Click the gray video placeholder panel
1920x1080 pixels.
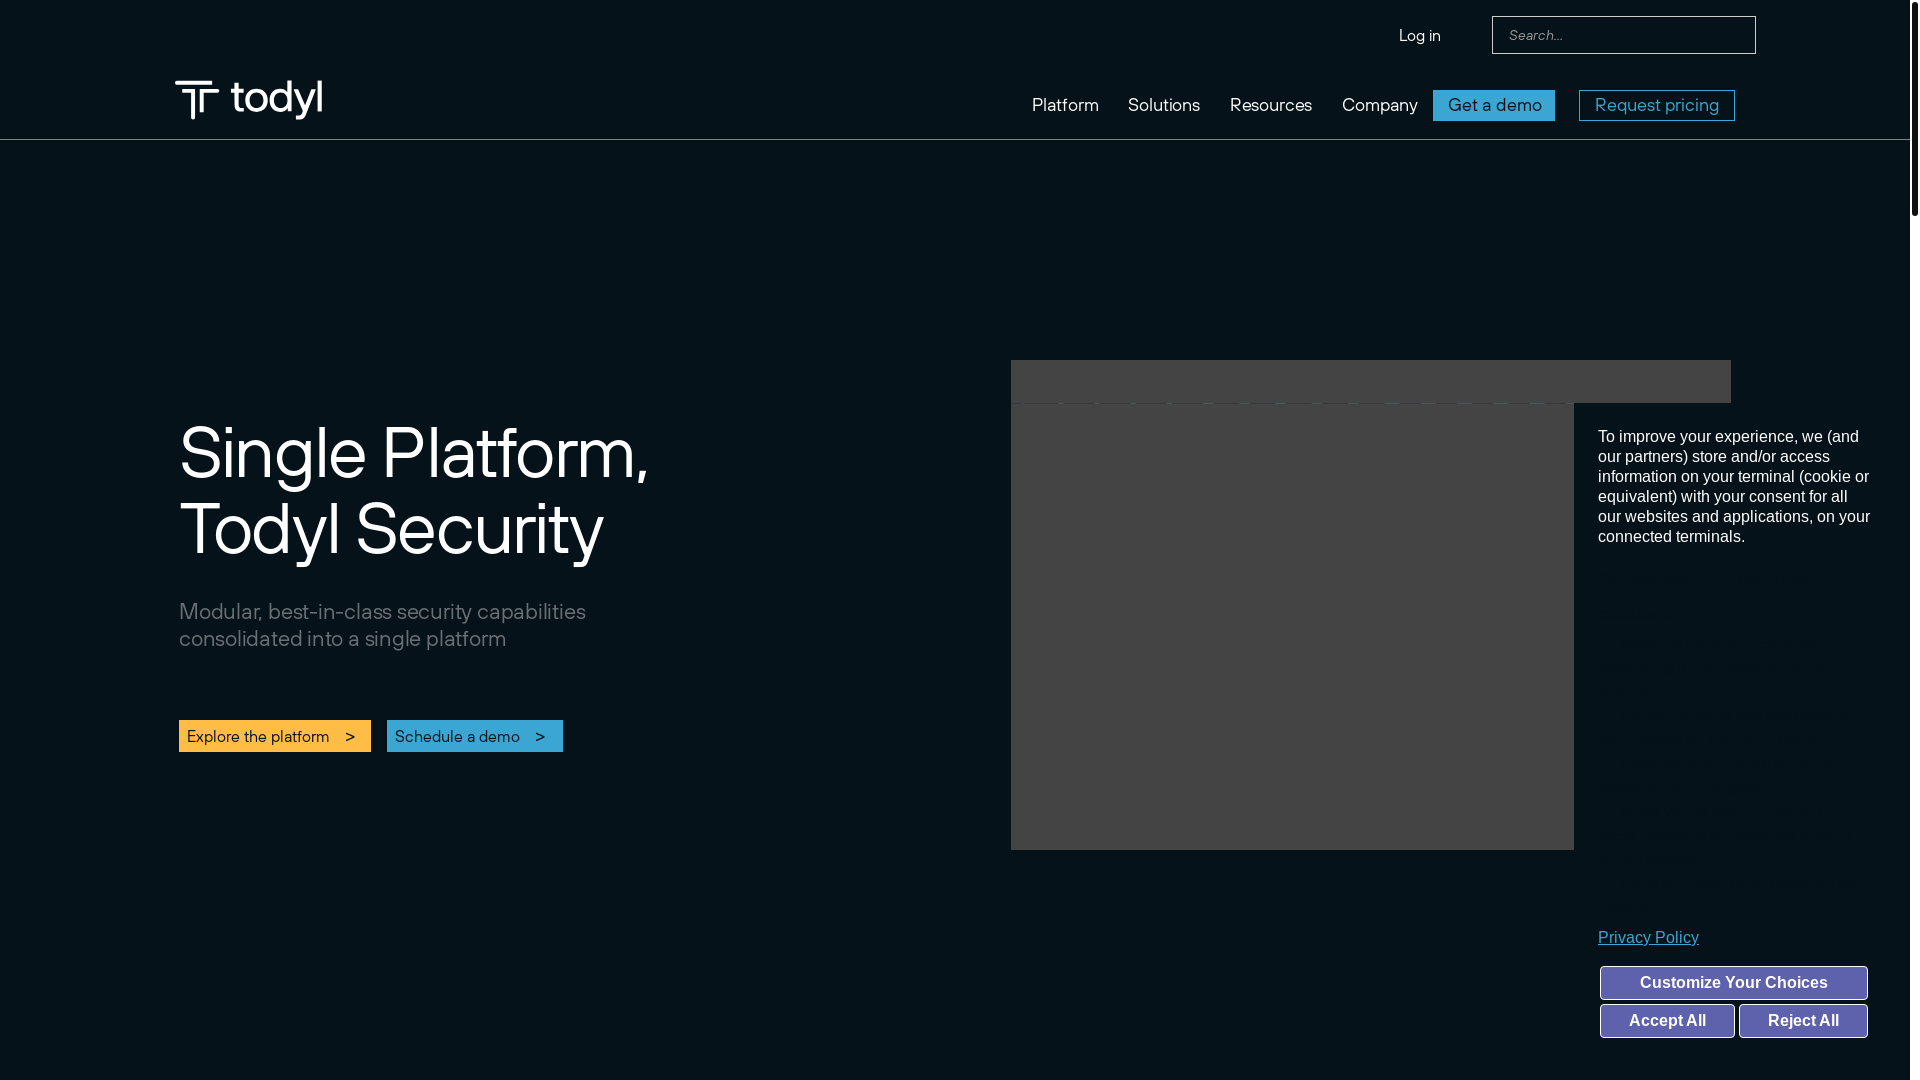[x=1292, y=605]
